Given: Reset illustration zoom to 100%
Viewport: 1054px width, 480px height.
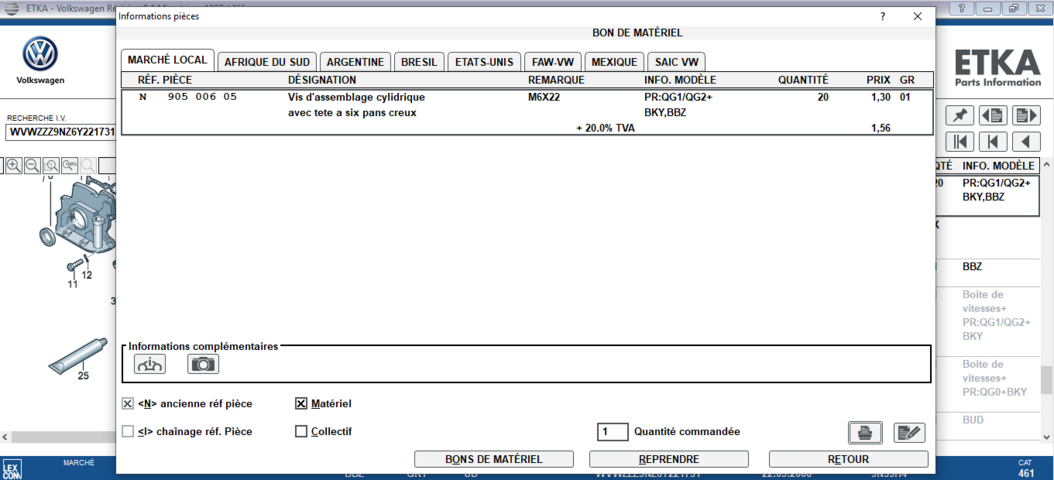Looking at the screenshot, I should click(69, 165).
